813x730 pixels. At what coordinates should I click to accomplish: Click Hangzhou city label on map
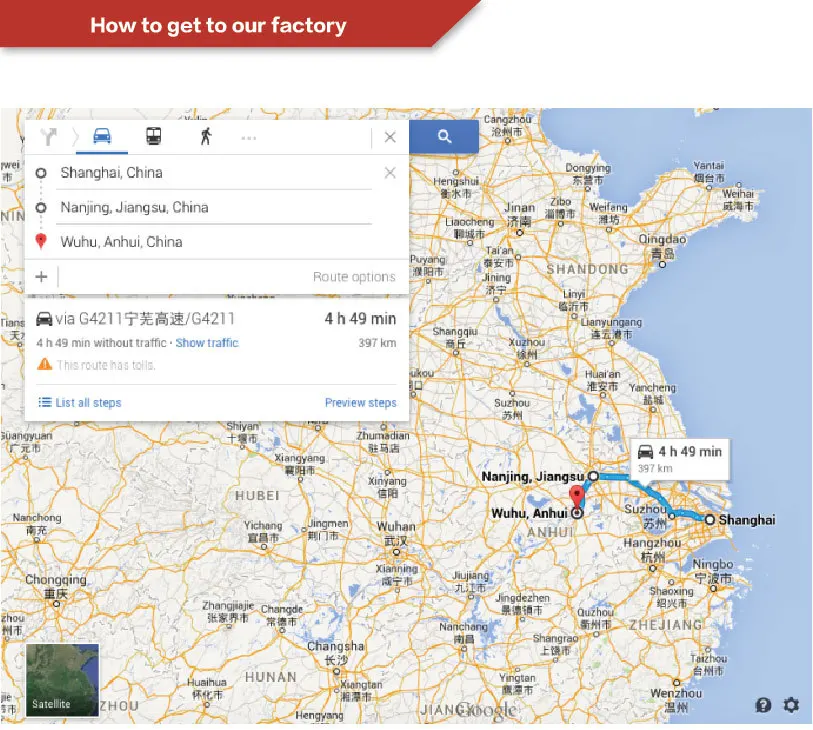pos(652,550)
